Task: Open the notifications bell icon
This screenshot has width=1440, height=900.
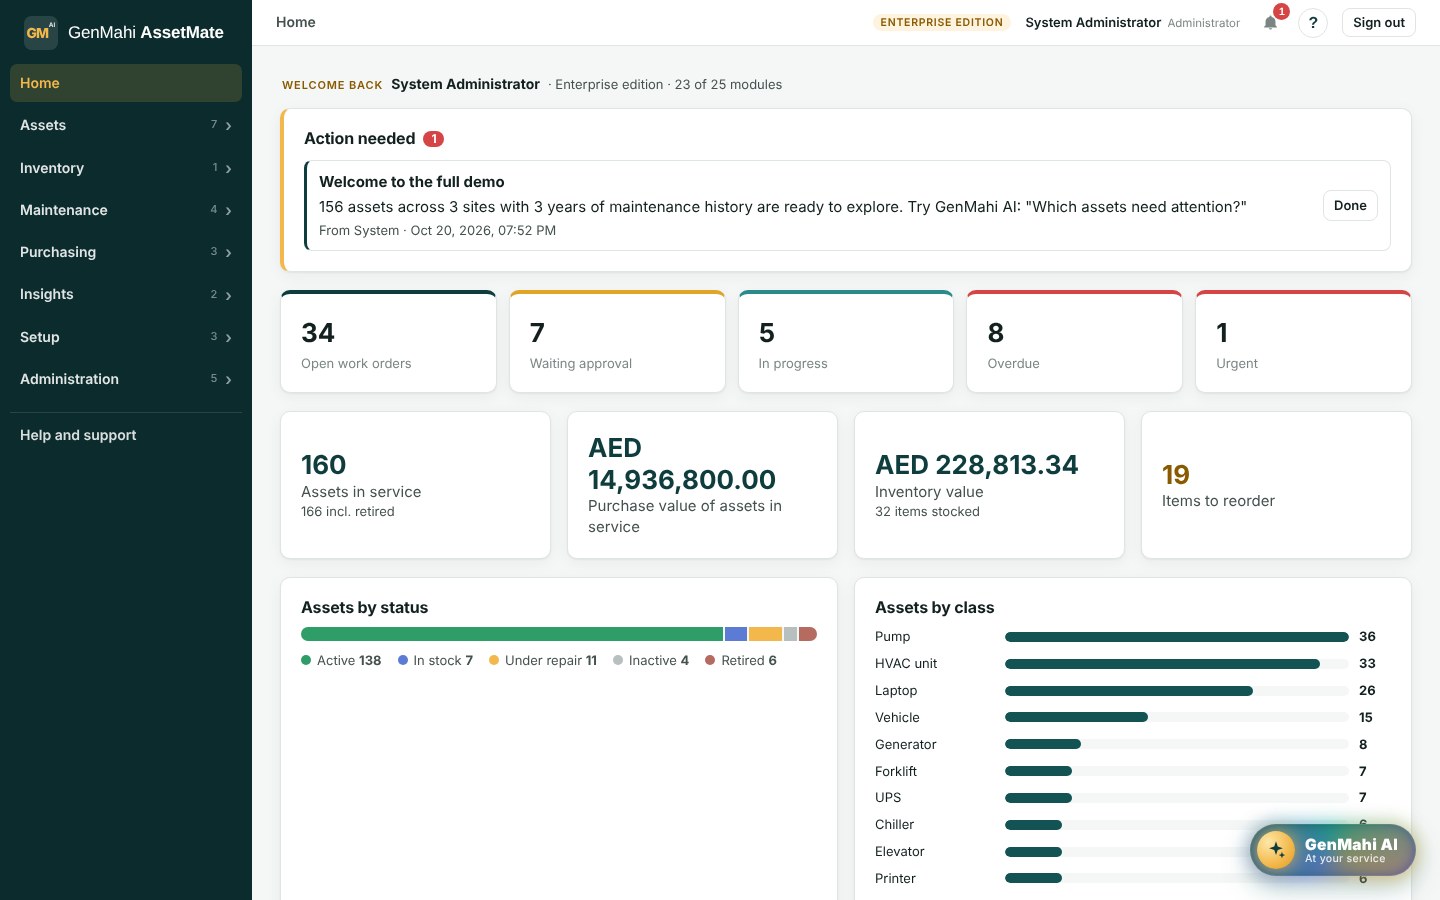Action: pos(1270,22)
